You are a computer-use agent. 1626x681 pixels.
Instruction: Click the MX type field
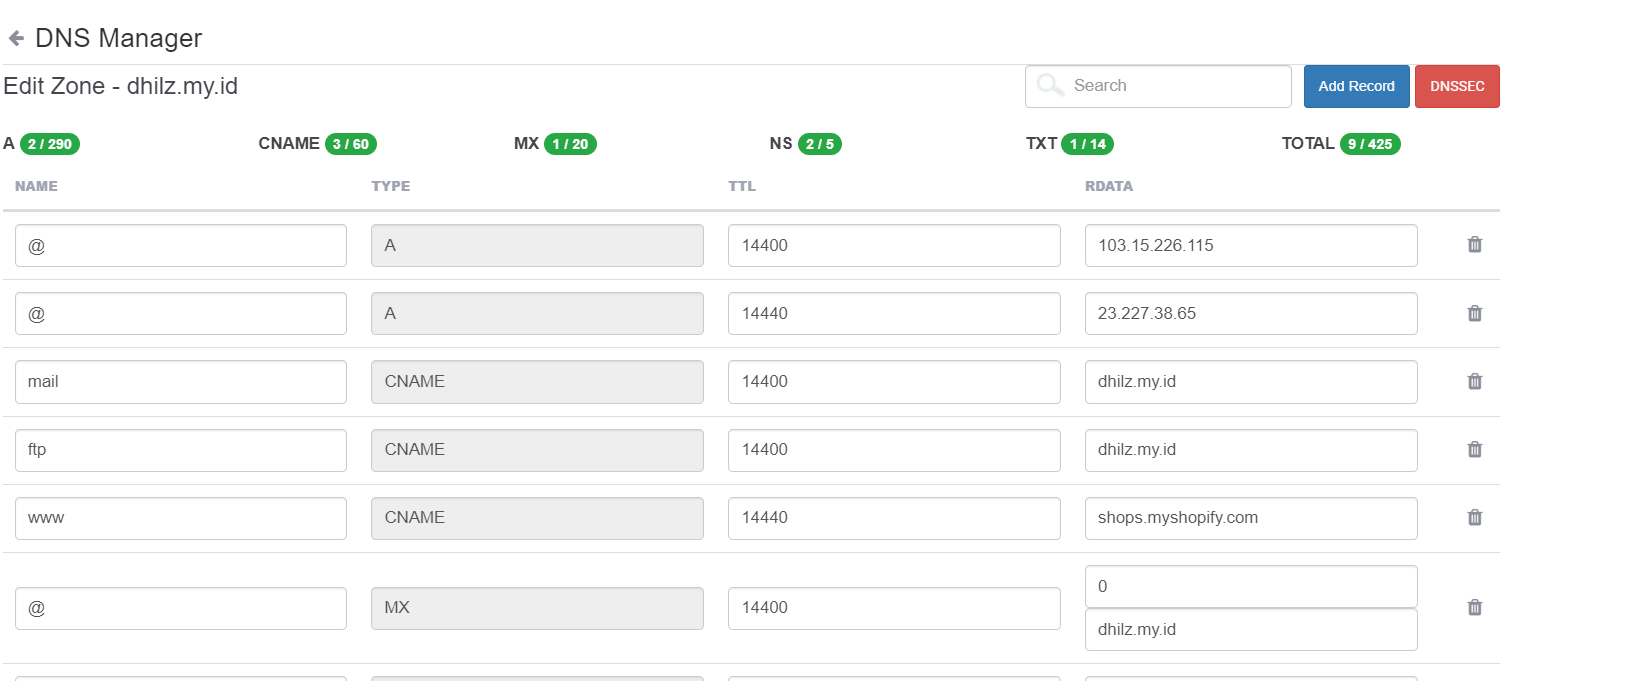[537, 608]
